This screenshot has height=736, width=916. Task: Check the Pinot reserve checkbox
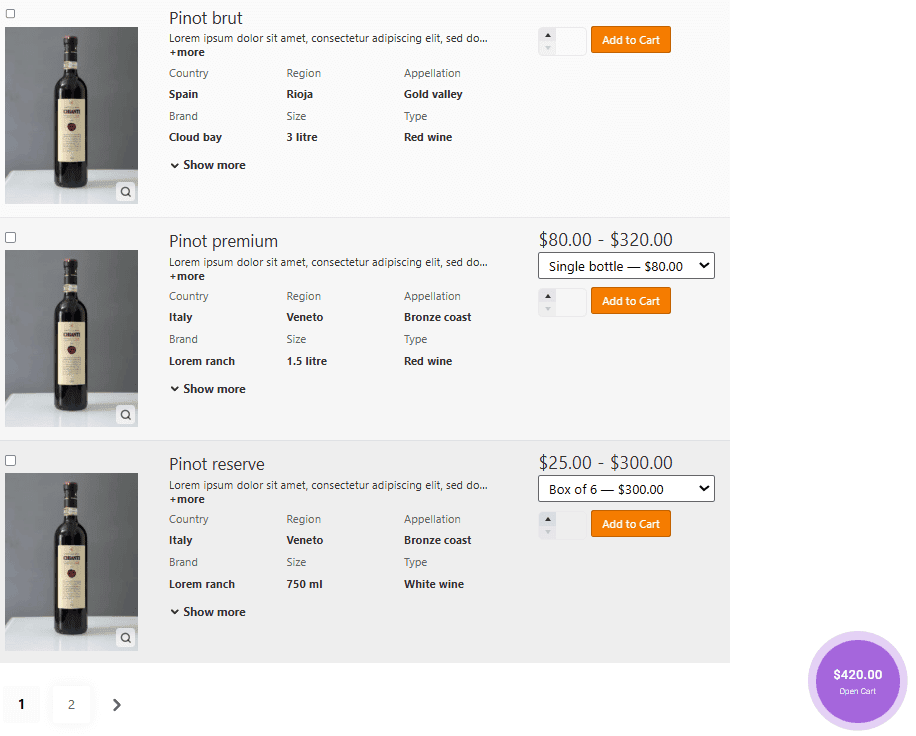(11, 460)
